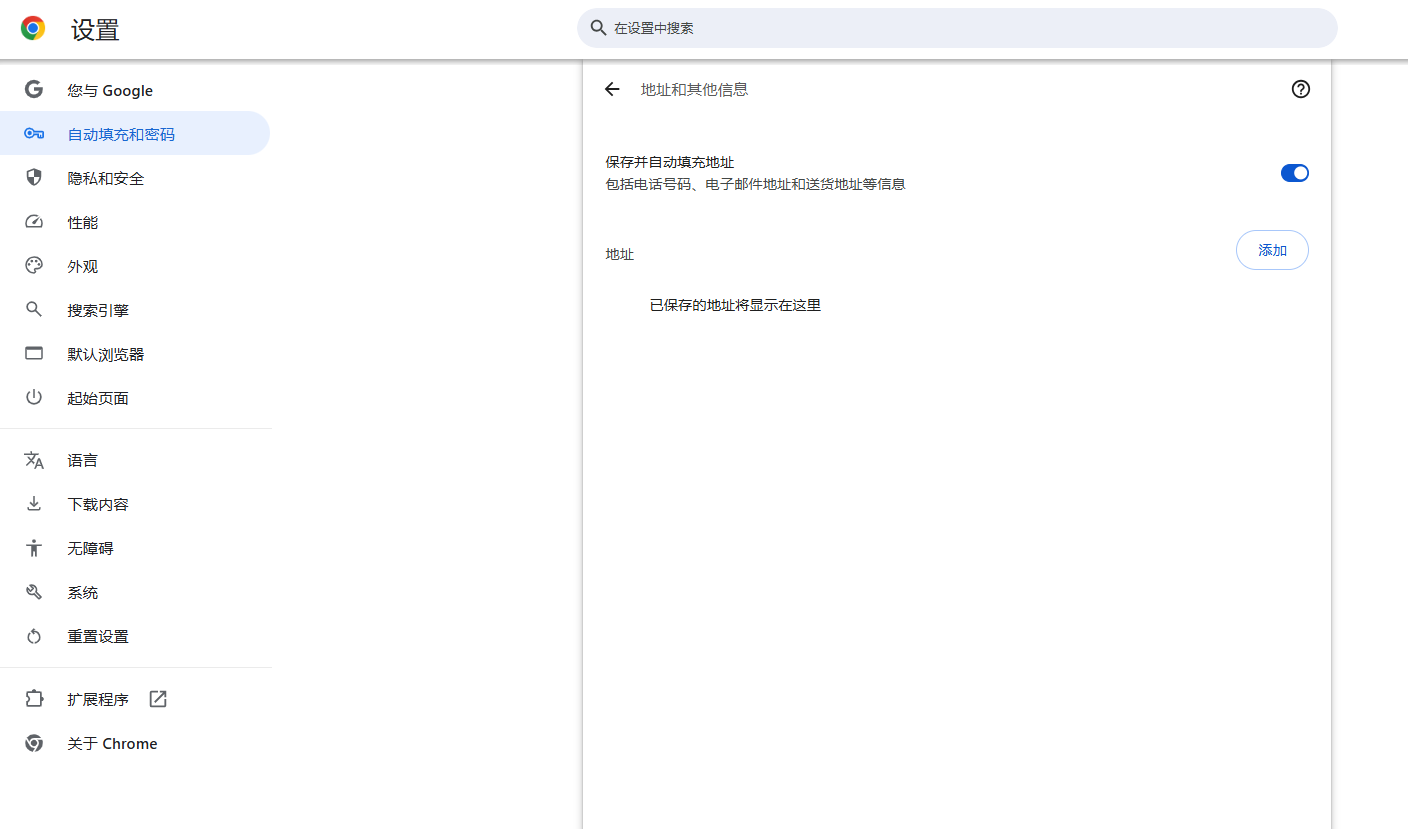
Task: Click the magnifier icon in settings search box
Action: point(598,28)
